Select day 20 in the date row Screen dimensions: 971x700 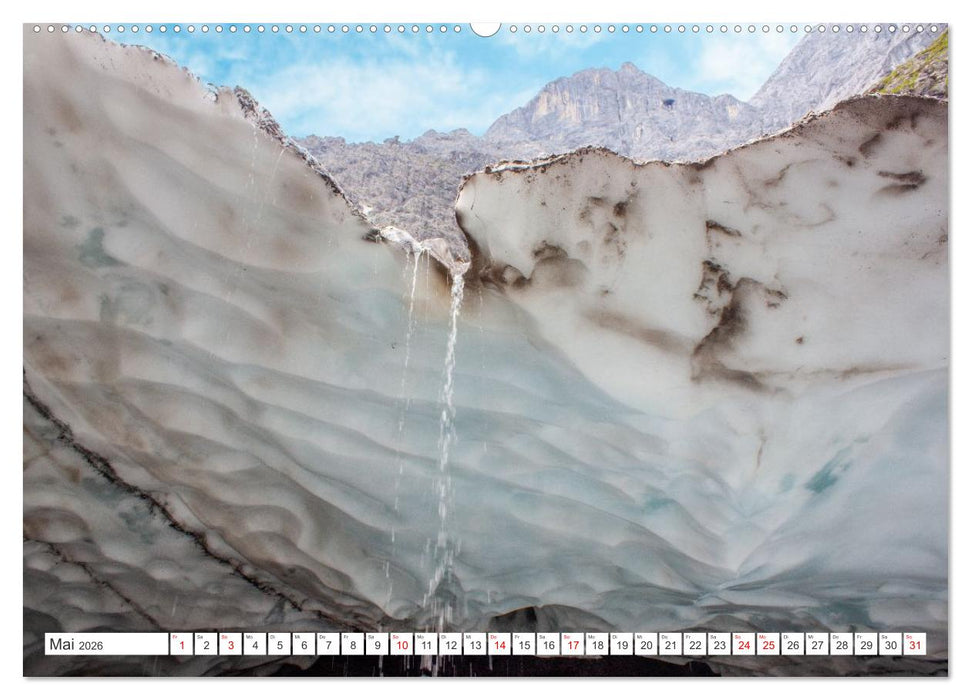point(645,648)
